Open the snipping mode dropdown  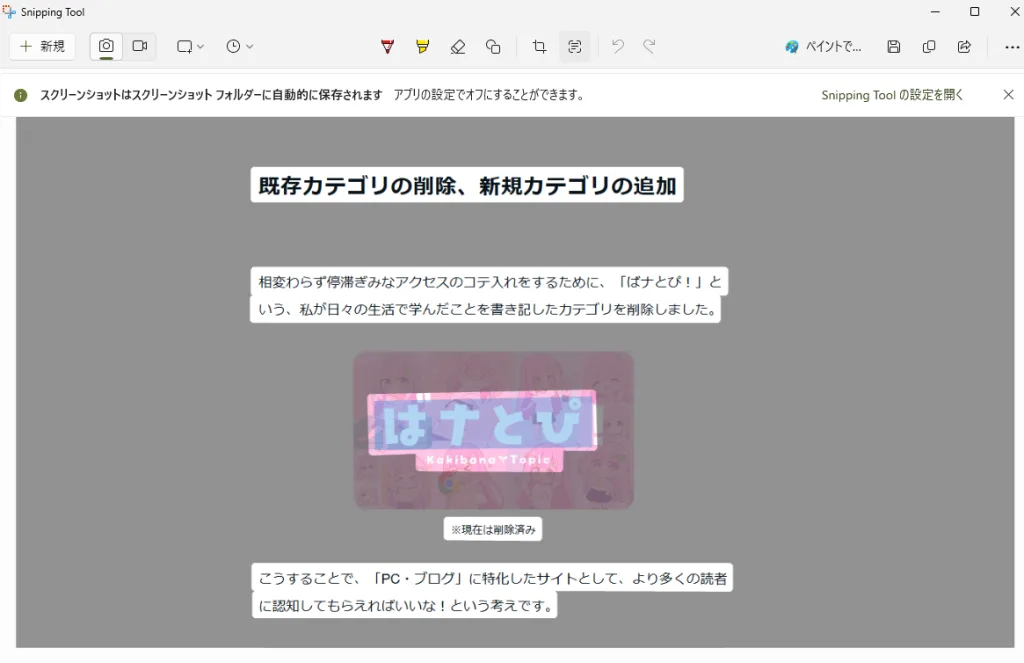coord(188,46)
